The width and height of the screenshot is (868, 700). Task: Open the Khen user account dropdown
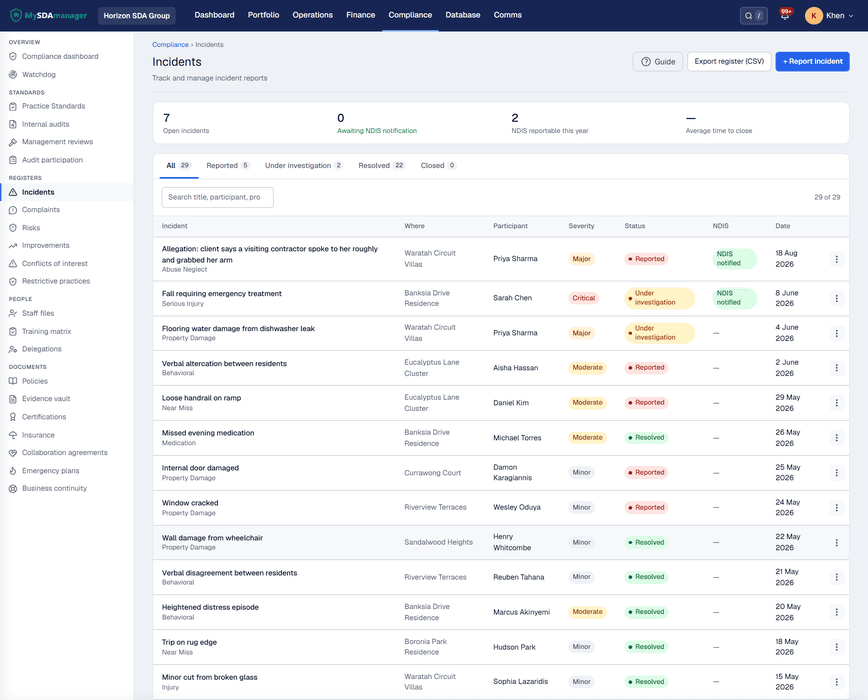coord(829,15)
